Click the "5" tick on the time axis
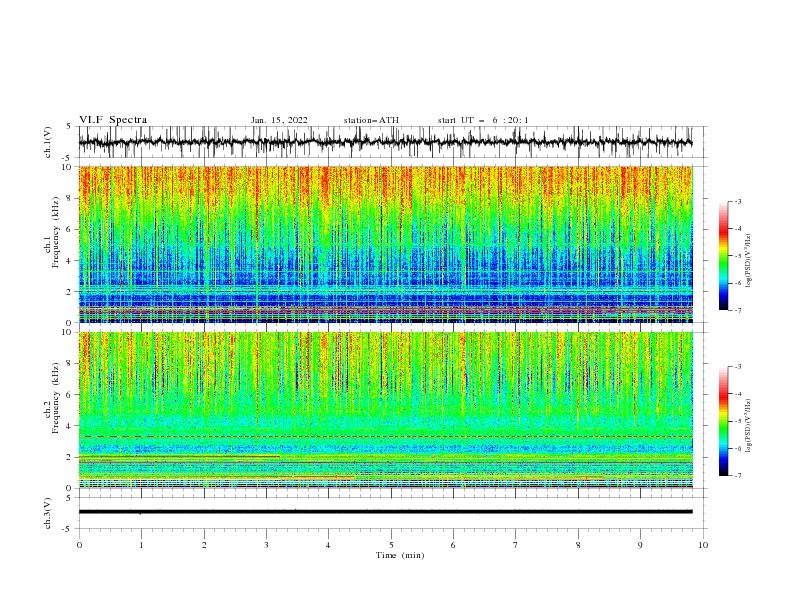The height and width of the screenshot is (612, 792). click(x=391, y=545)
